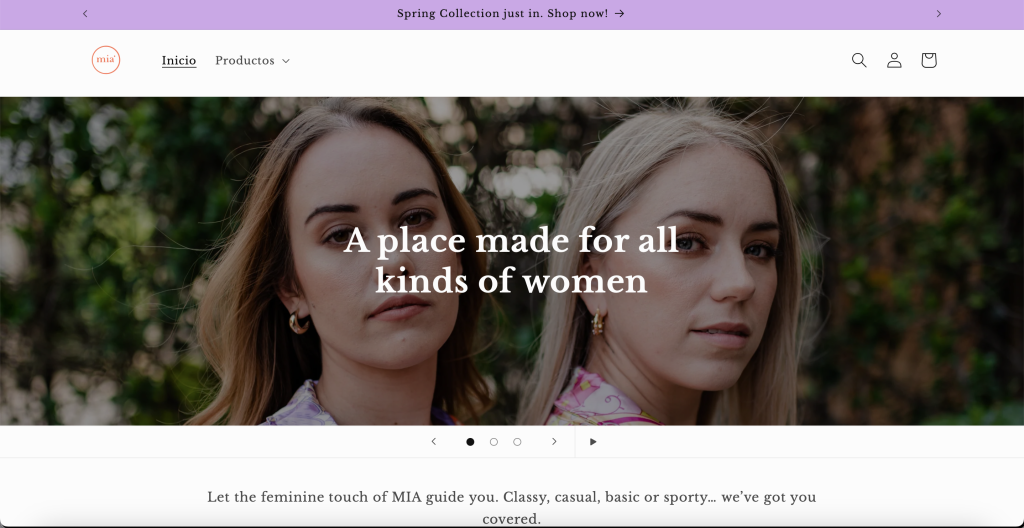Show previous announcement in purple bar
This screenshot has width=1024, height=528.
(x=85, y=14)
